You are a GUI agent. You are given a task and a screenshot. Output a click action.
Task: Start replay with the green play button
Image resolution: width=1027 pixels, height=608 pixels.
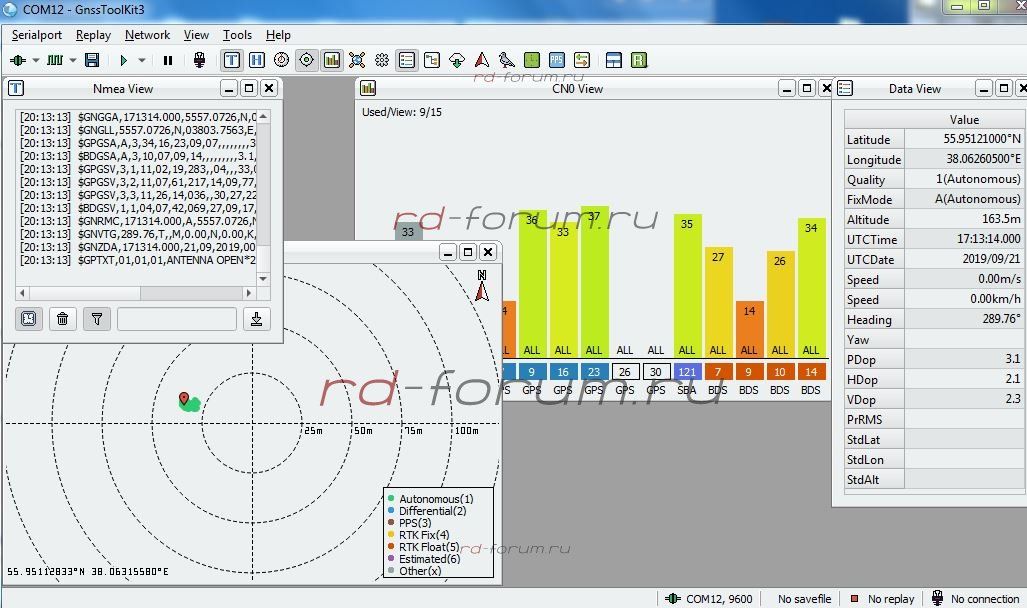pos(123,60)
